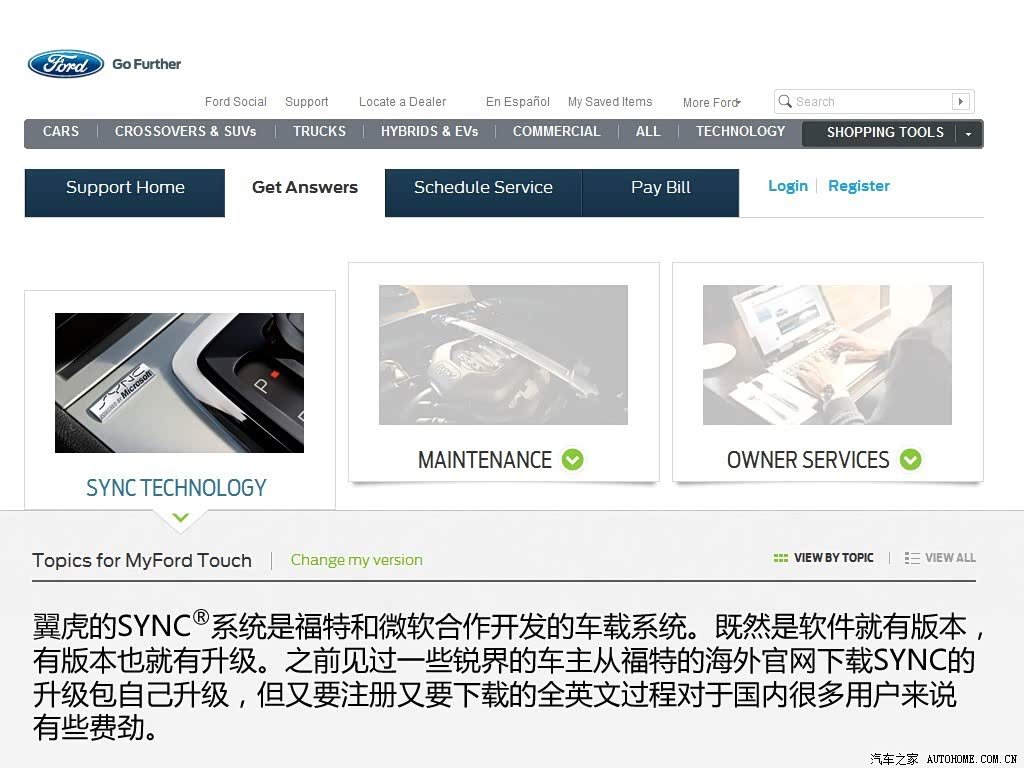This screenshot has height=768, width=1024.
Task: Click the View by Topic grid icon
Action: 780,558
